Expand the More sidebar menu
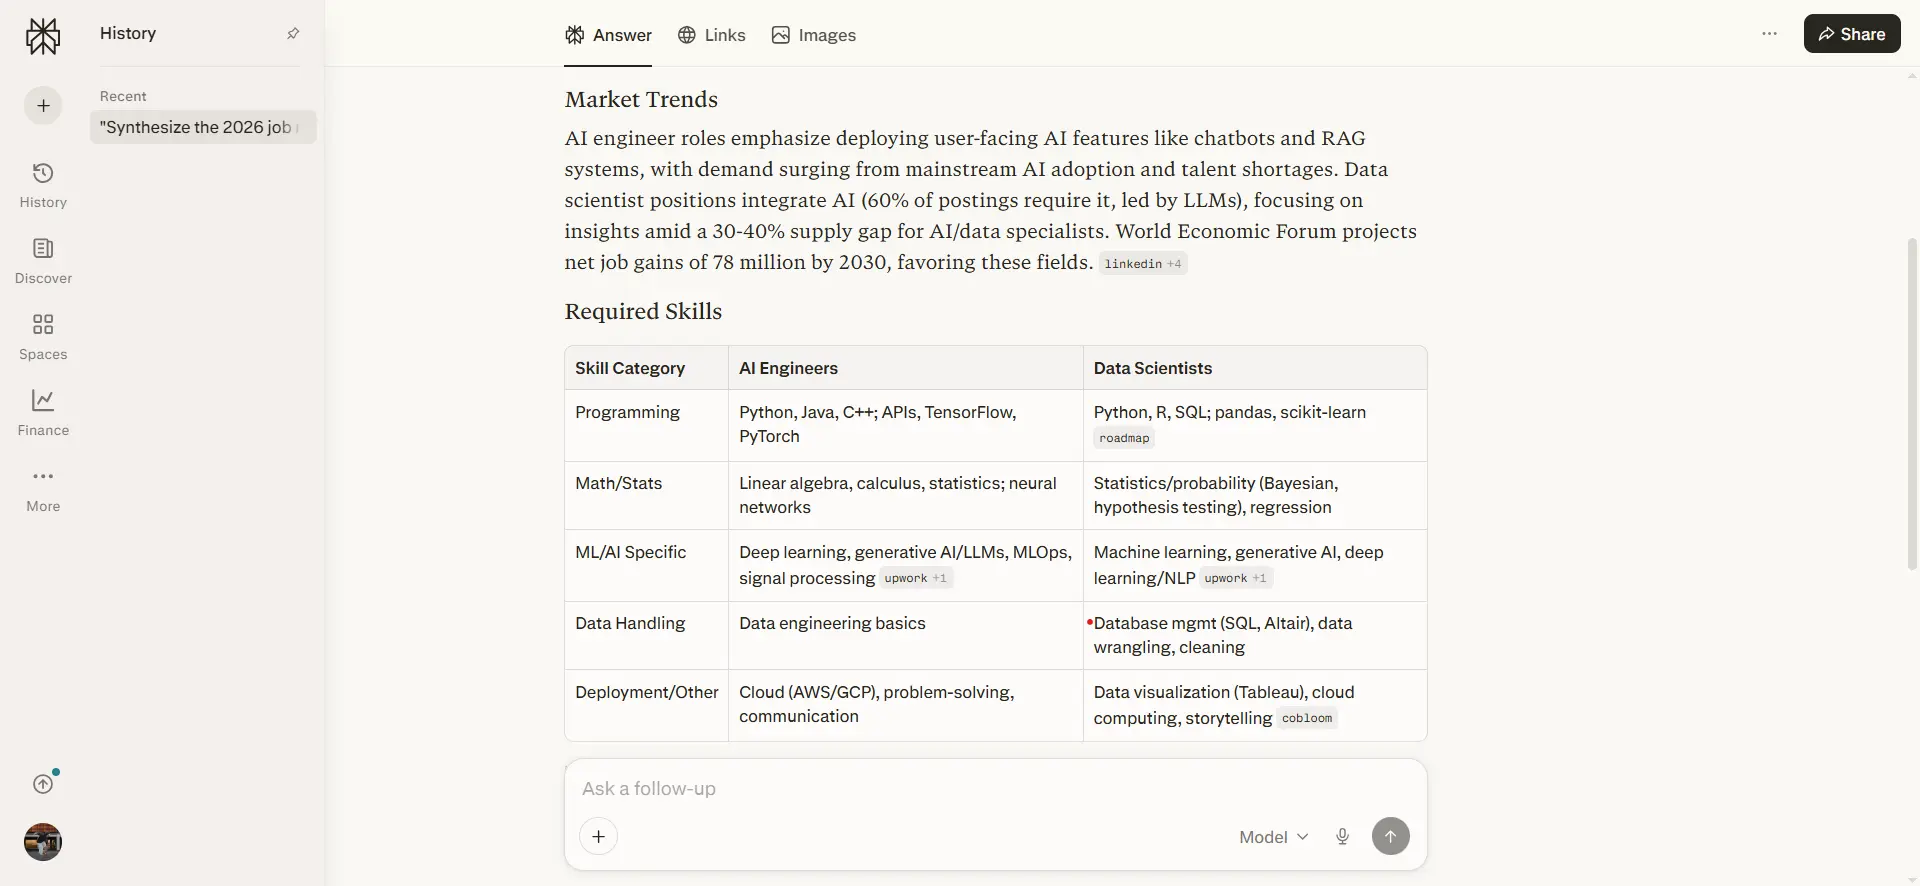Viewport: 1920px width, 886px height. point(42,488)
